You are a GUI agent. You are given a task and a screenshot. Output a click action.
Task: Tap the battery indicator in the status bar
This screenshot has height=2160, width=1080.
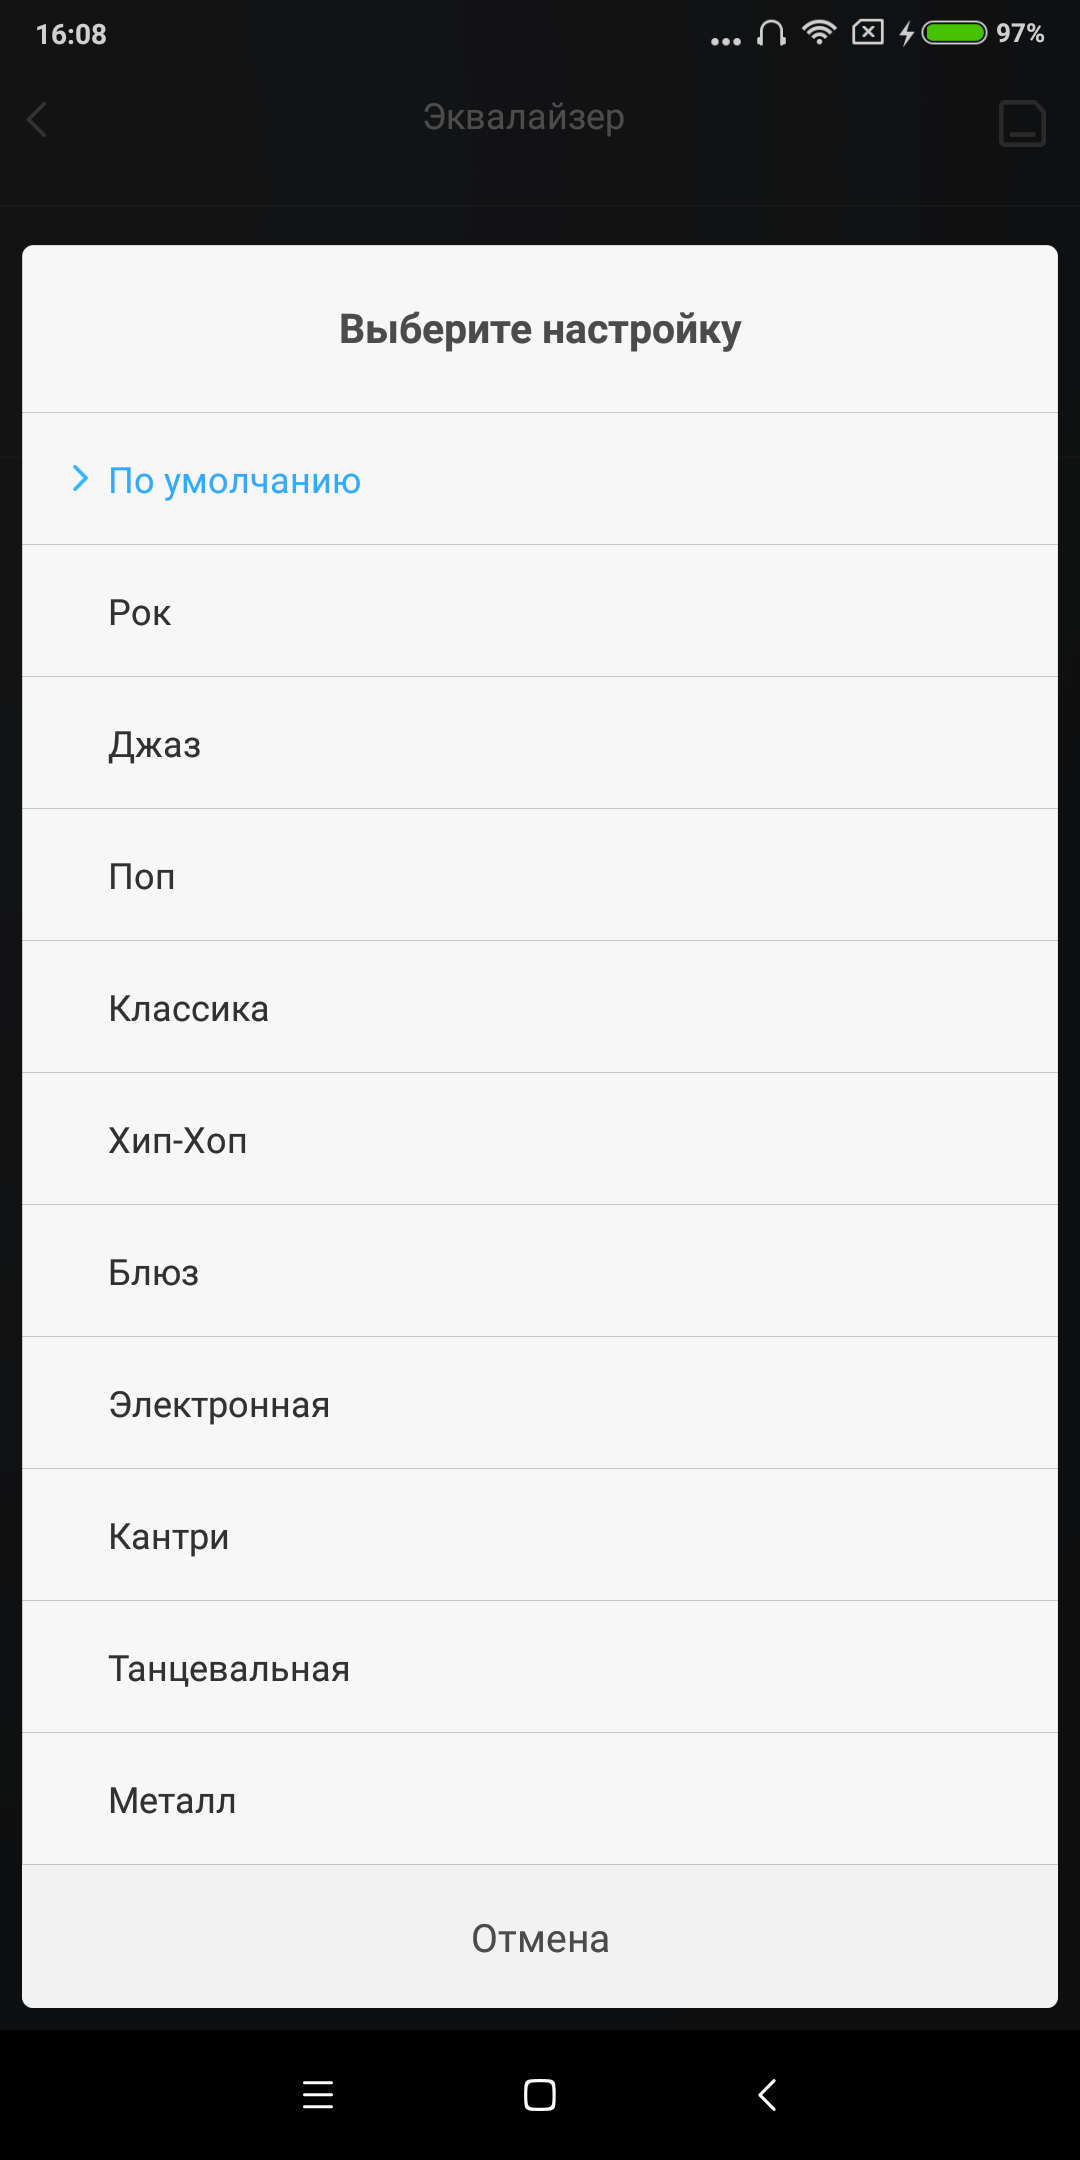[954, 33]
